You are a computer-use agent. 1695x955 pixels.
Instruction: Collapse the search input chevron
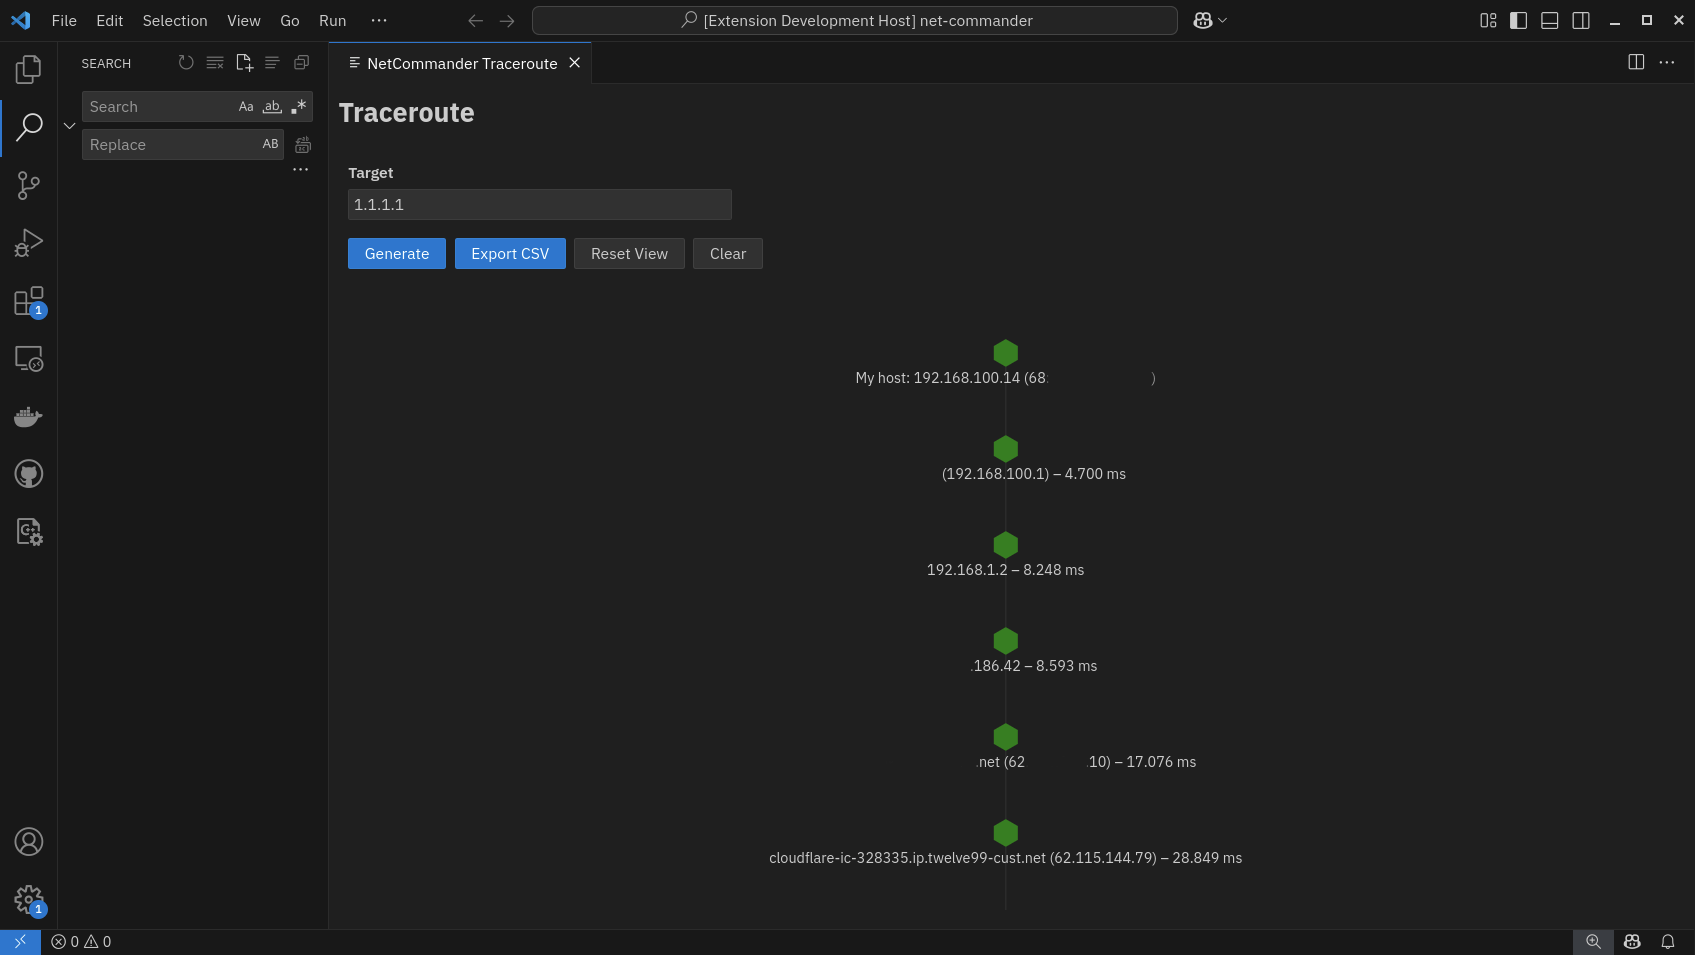(x=69, y=126)
